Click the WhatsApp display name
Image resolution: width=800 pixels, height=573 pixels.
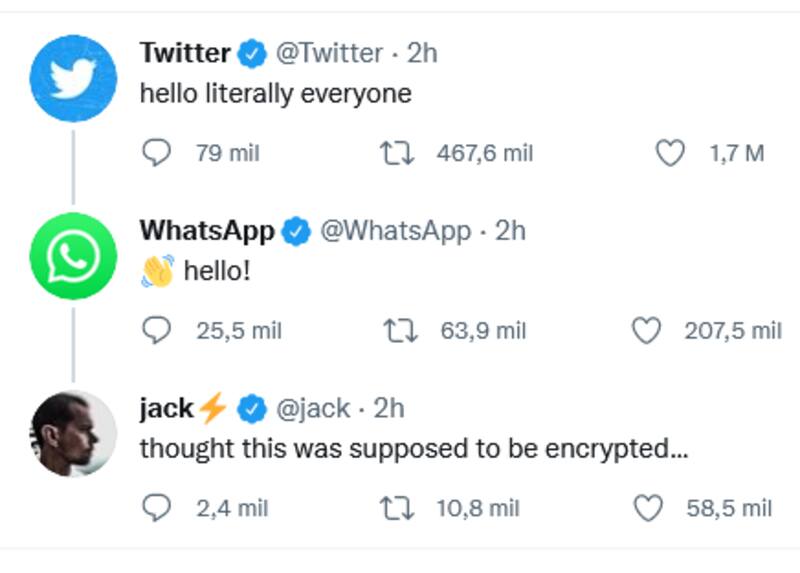pos(206,230)
